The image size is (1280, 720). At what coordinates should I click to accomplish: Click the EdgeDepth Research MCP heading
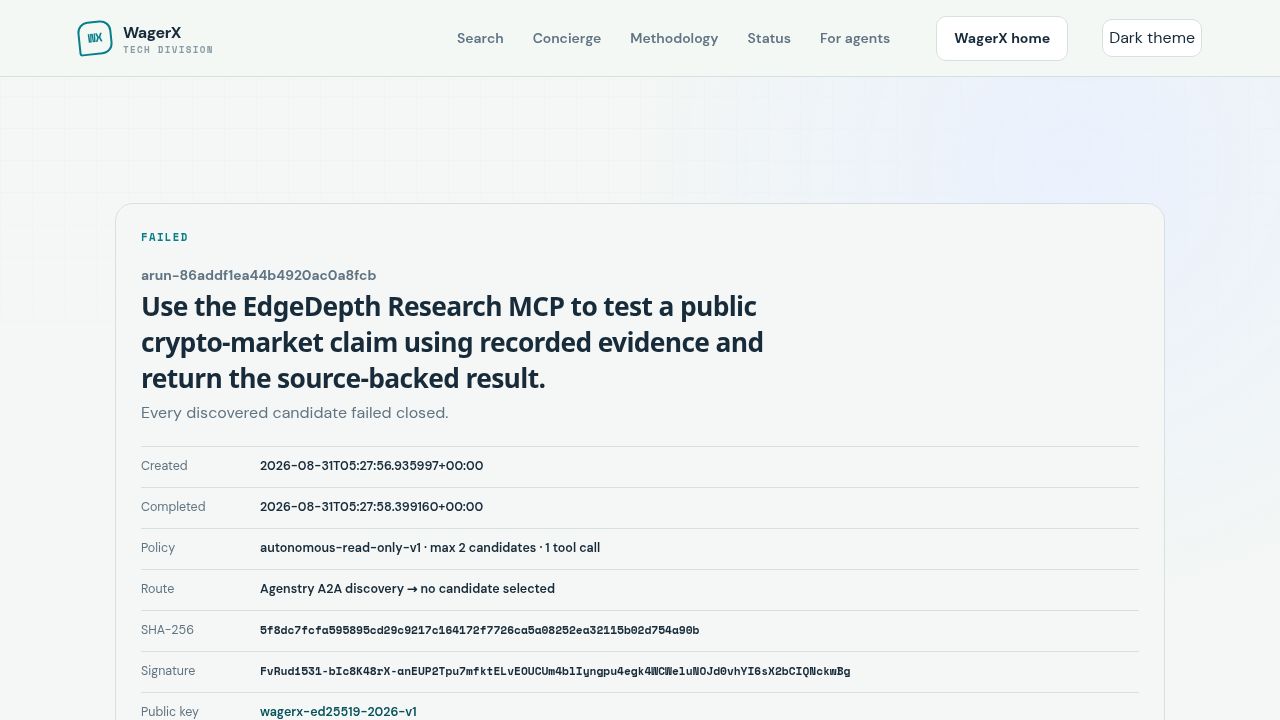tap(452, 342)
